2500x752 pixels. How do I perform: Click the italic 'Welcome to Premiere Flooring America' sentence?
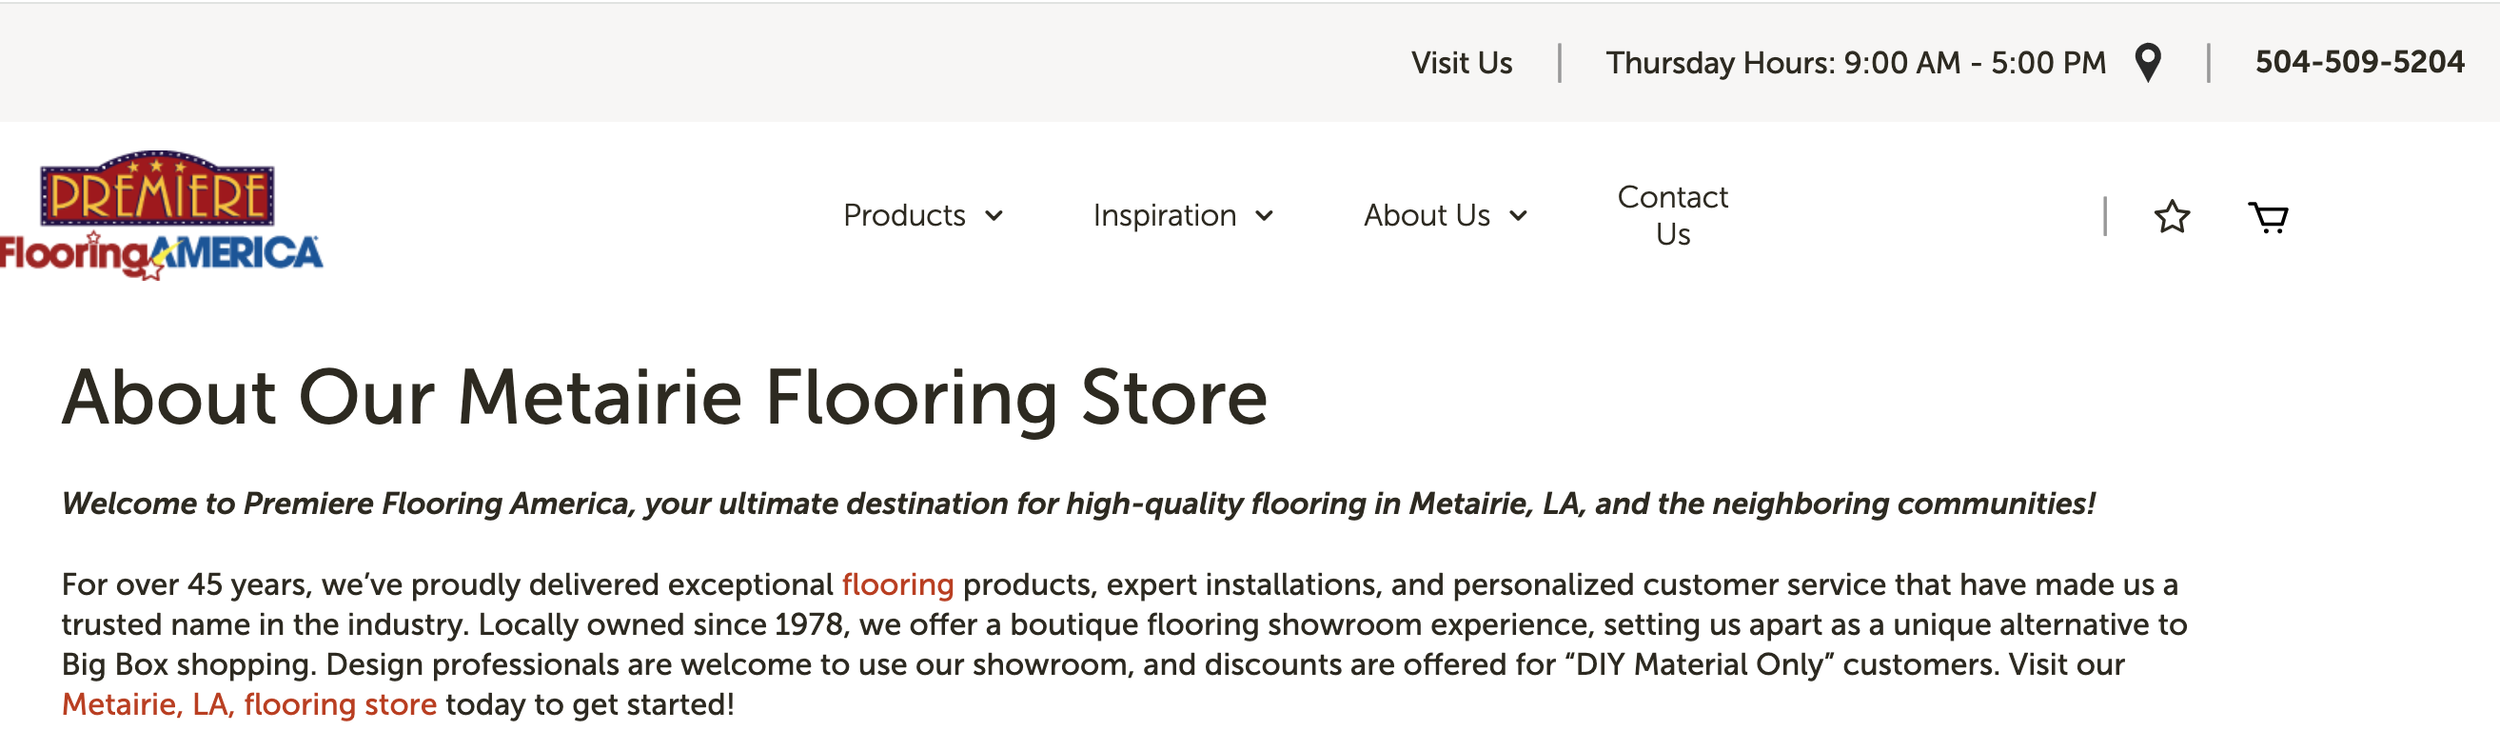[1078, 504]
